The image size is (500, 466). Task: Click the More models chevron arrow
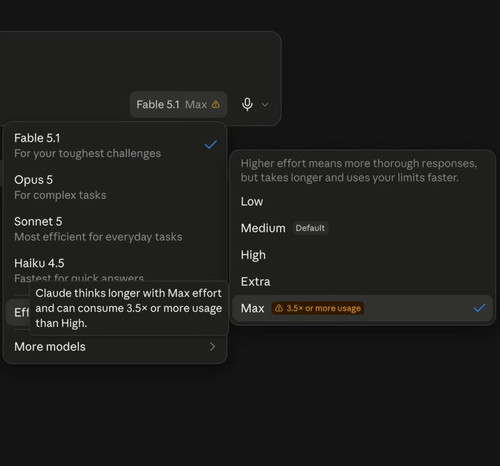212,347
